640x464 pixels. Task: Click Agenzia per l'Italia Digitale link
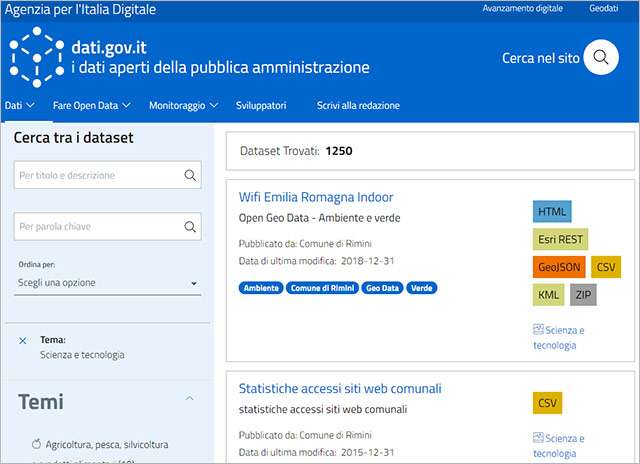point(80,9)
